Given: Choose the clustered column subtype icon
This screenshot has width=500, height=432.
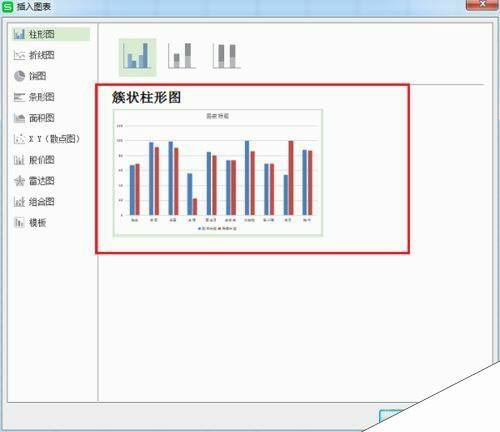Looking at the screenshot, I should coord(137,57).
